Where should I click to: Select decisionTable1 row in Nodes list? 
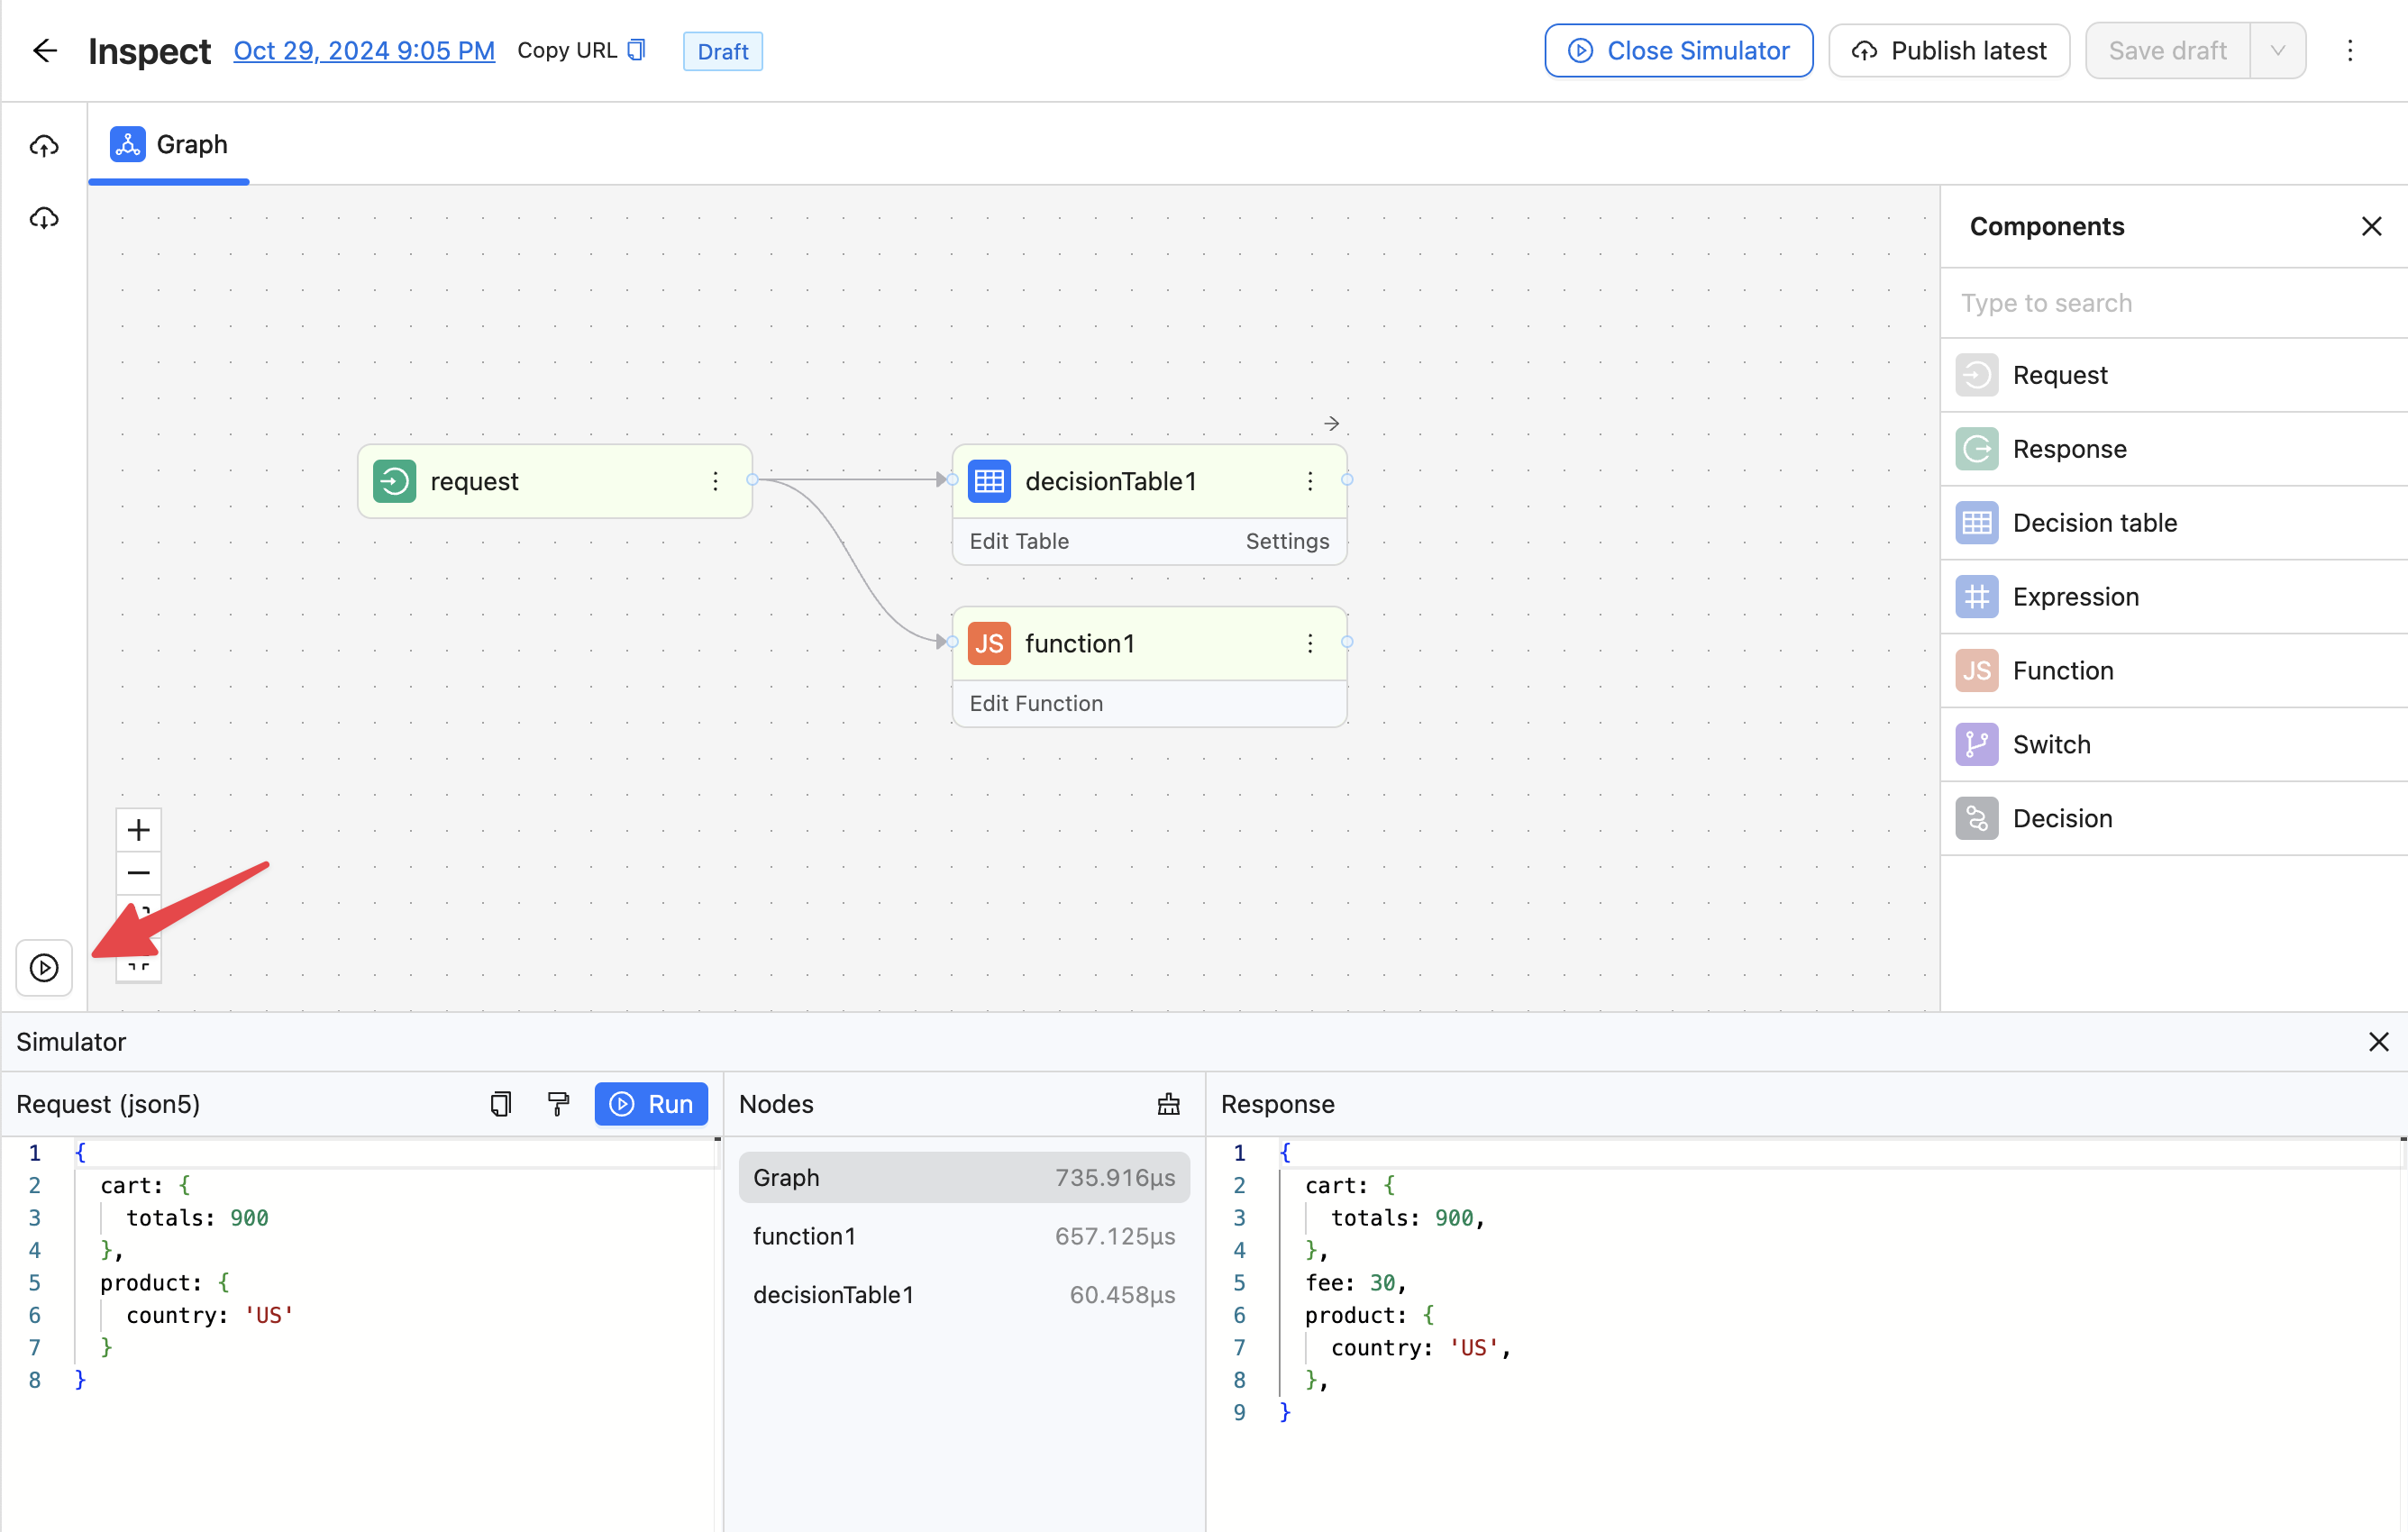tap(964, 1295)
